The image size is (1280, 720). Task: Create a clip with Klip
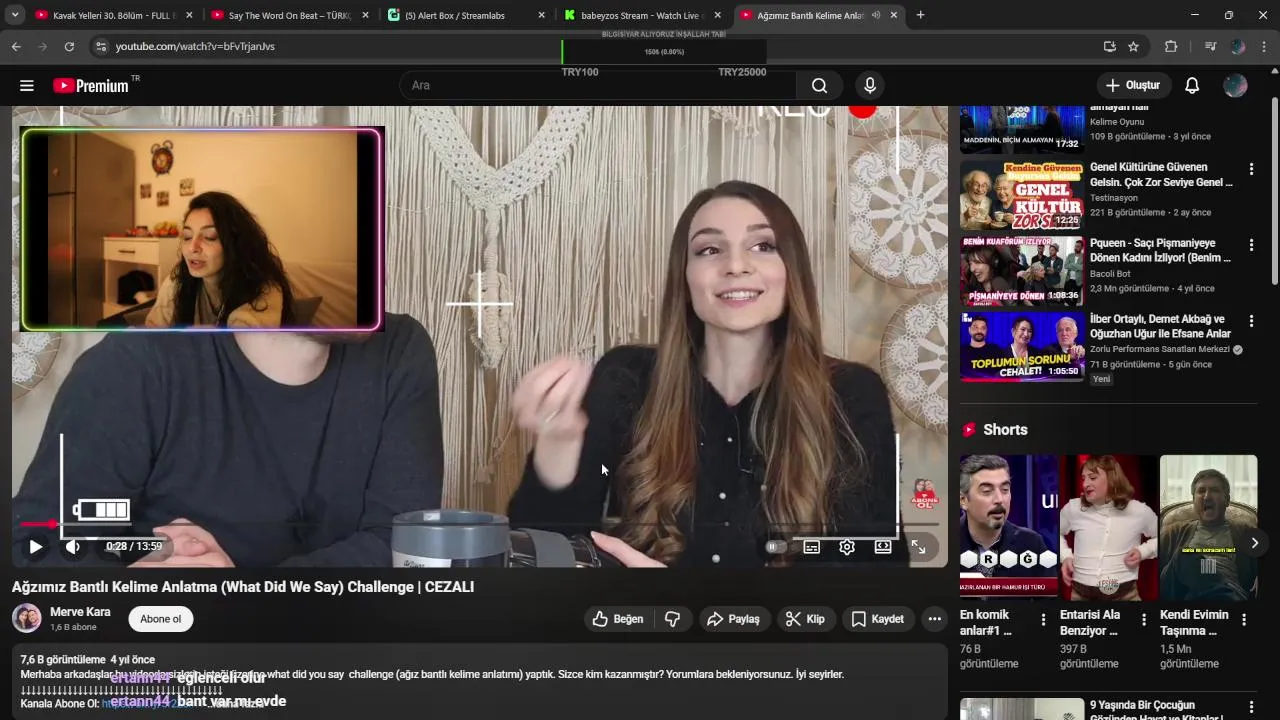tap(805, 619)
